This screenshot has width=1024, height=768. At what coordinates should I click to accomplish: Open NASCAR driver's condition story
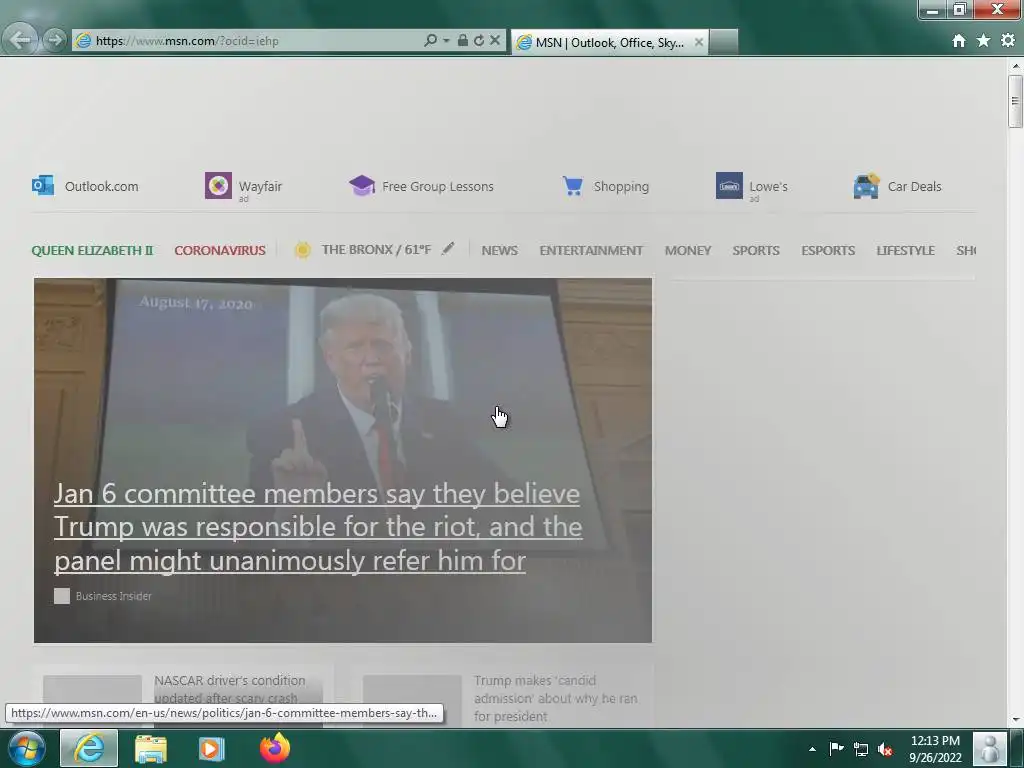pos(230,689)
